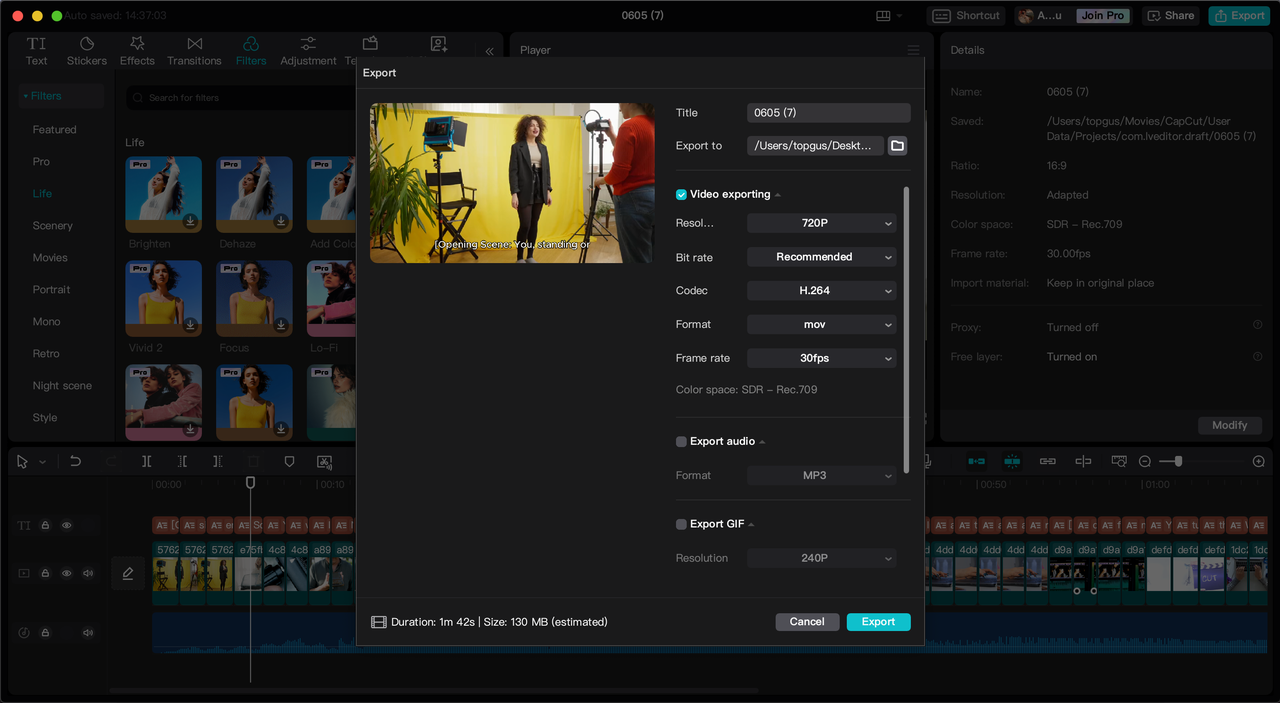This screenshot has height=703, width=1280.
Task: Click the delete left trim tool
Action: coord(182,461)
